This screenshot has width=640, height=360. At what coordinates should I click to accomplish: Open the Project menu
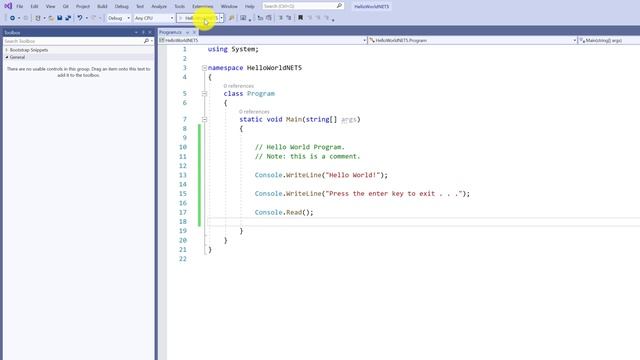click(83, 7)
